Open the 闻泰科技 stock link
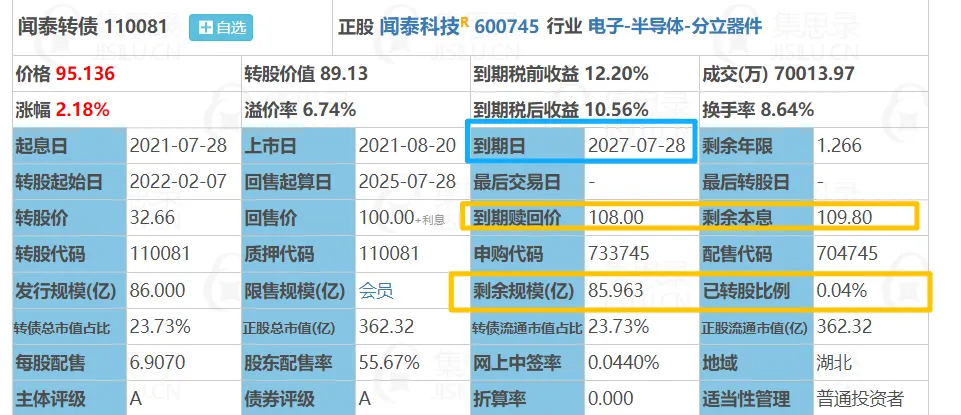Image resolution: width=961 pixels, height=415 pixels. 420,26
